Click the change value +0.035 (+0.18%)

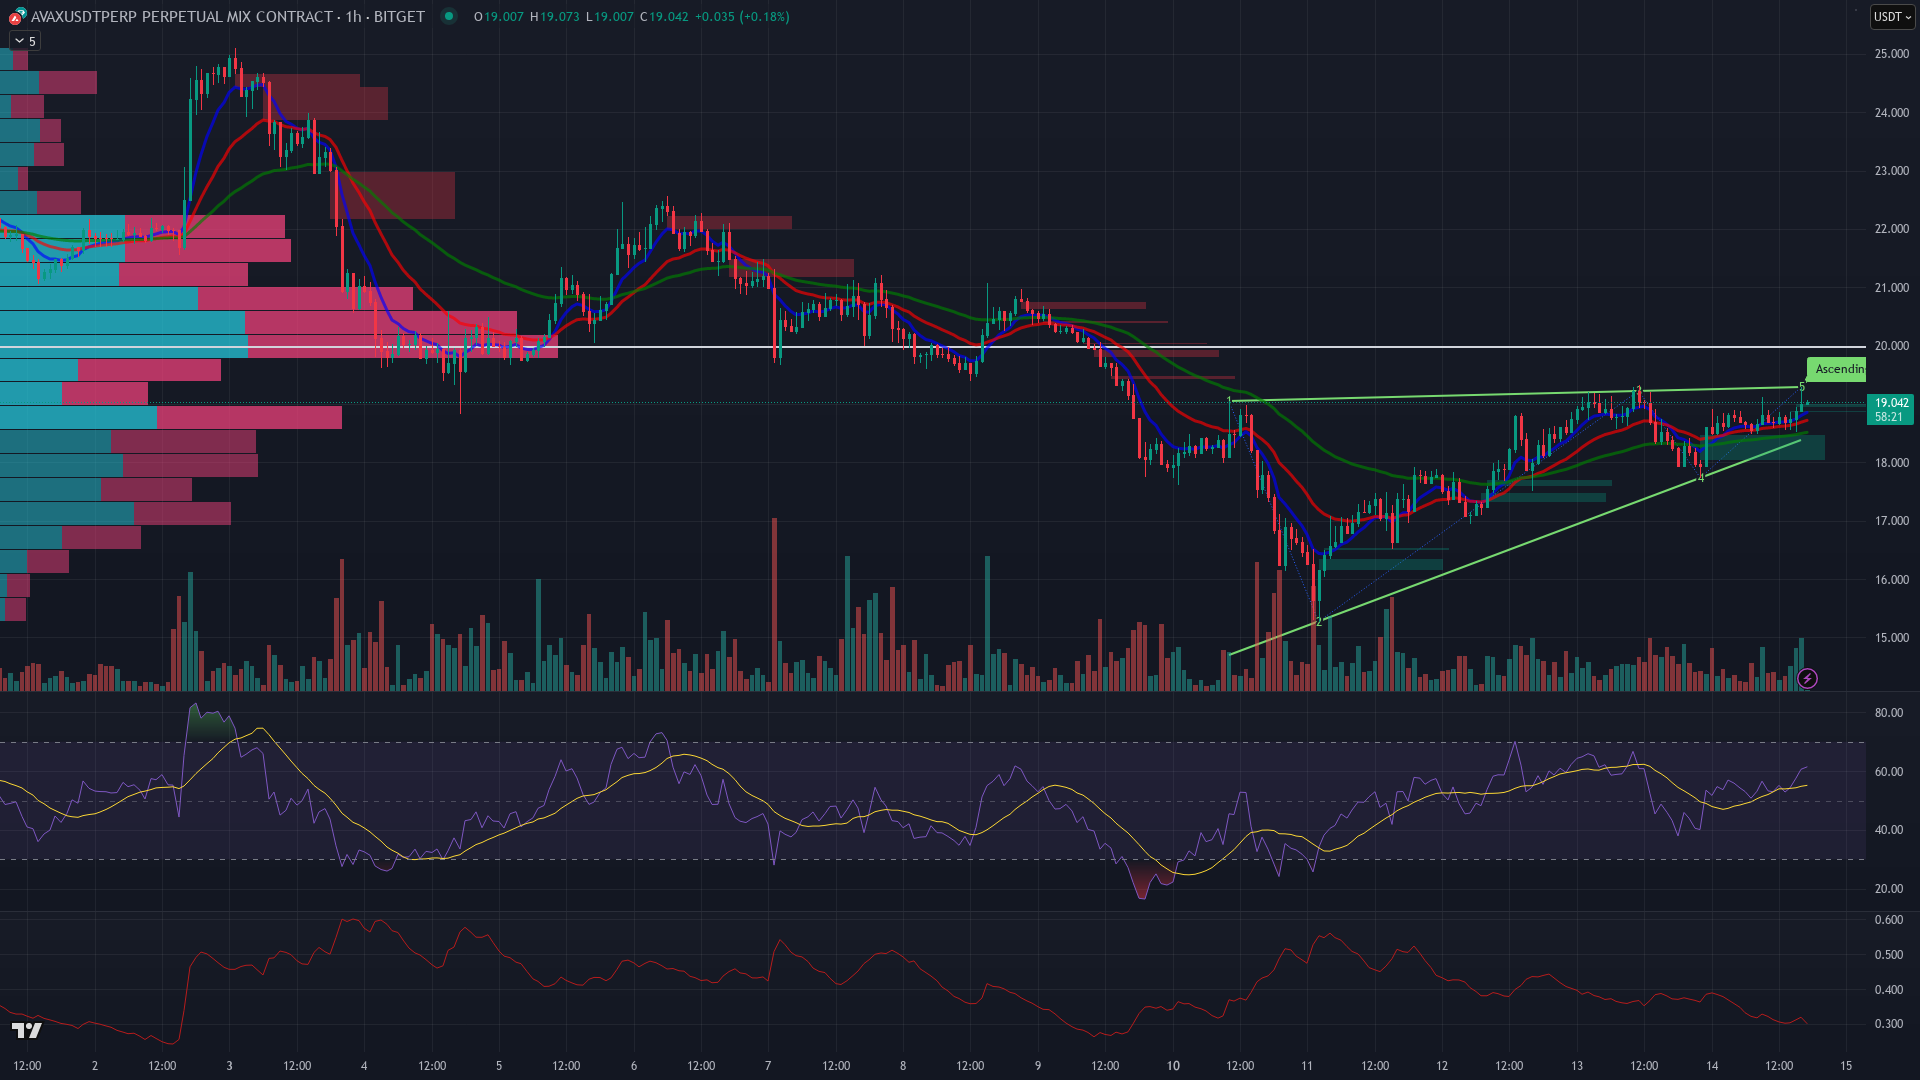742,16
